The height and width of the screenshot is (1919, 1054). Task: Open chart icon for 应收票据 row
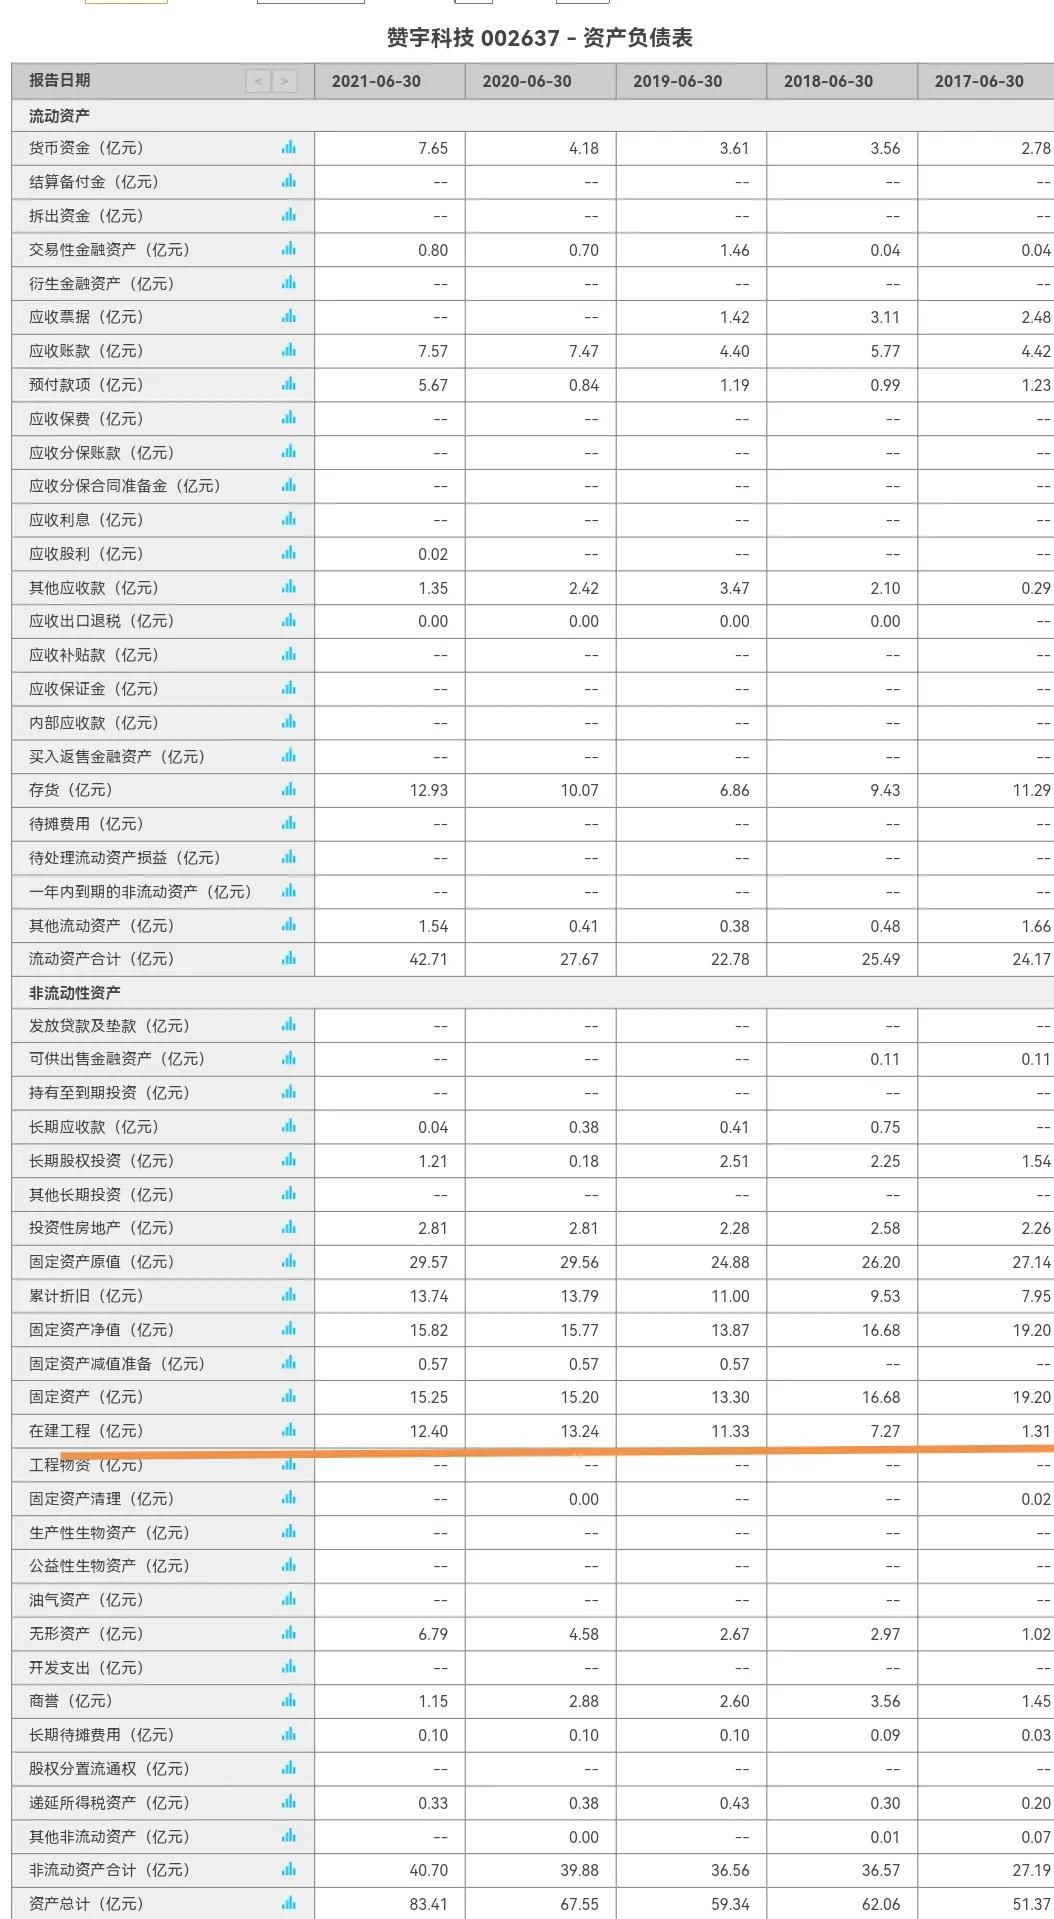coord(289,316)
